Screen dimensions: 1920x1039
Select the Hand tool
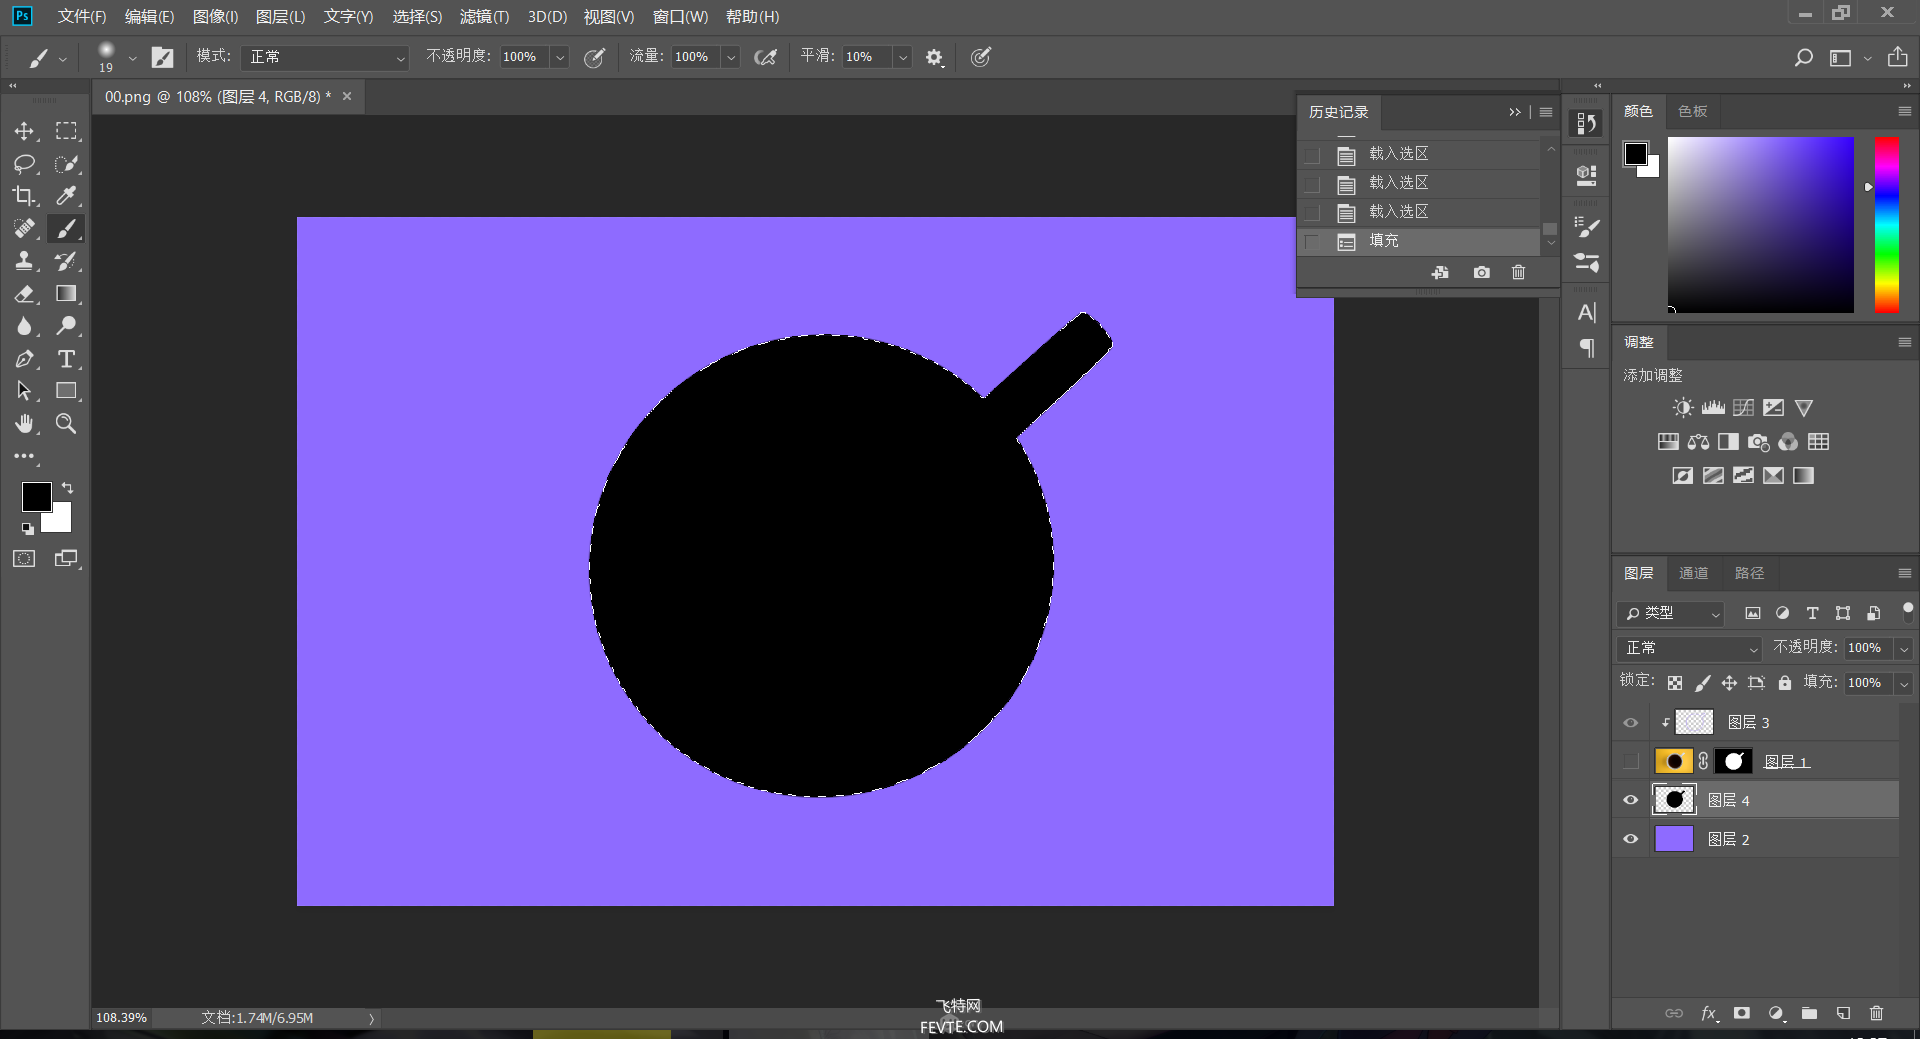click(x=24, y=423)
